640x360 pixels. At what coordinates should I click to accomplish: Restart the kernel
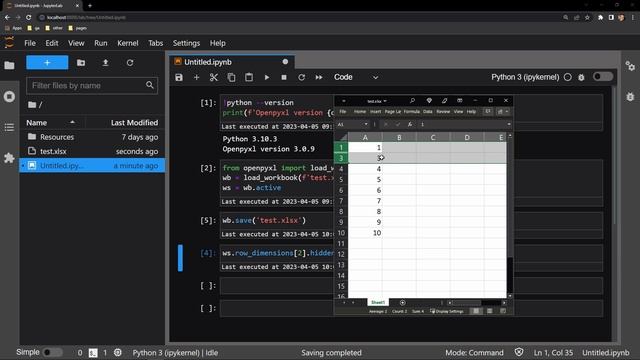pos(301,77)
